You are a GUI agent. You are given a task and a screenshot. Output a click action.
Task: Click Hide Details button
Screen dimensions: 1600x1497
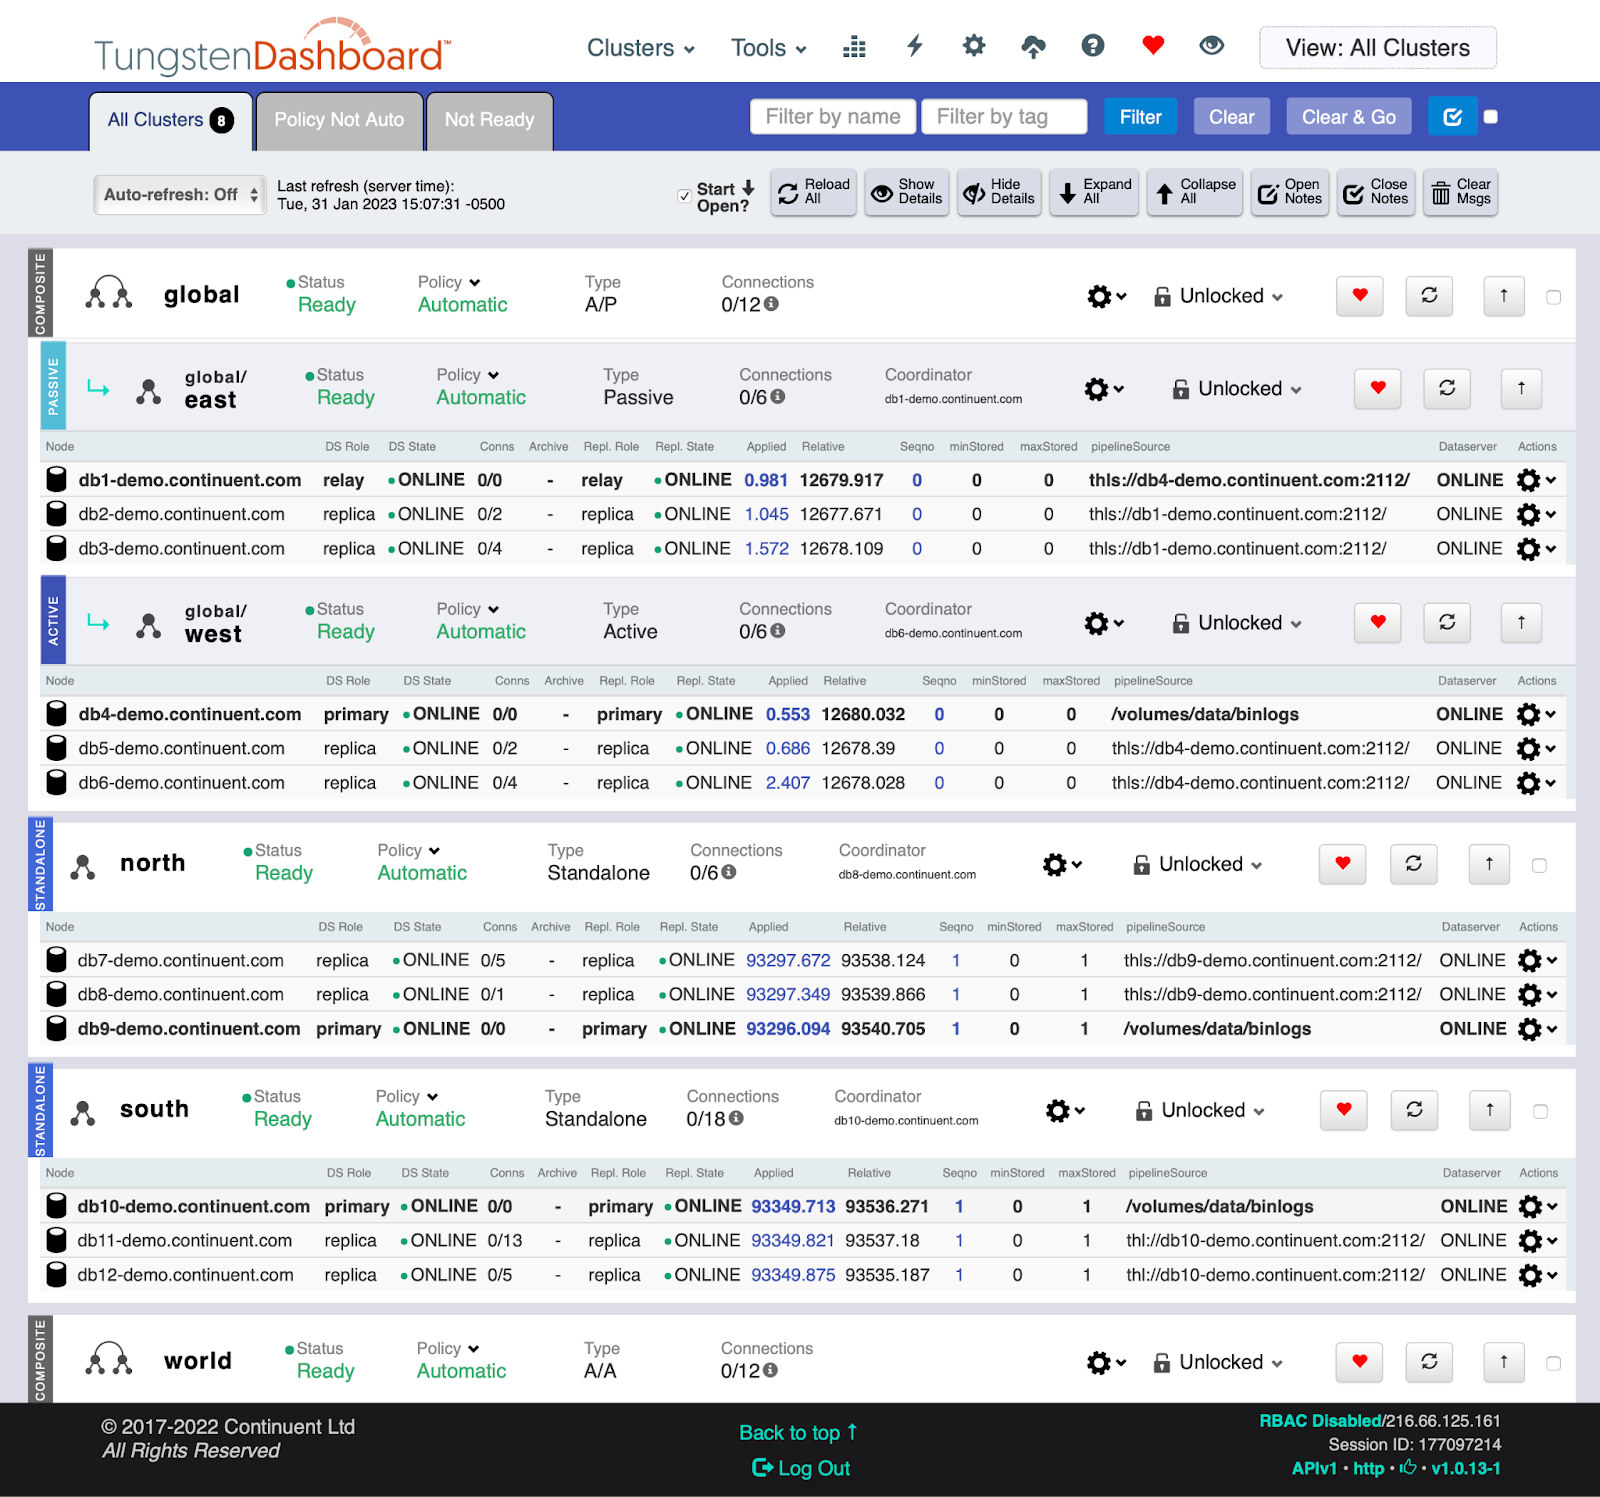[x=999, y=192]
